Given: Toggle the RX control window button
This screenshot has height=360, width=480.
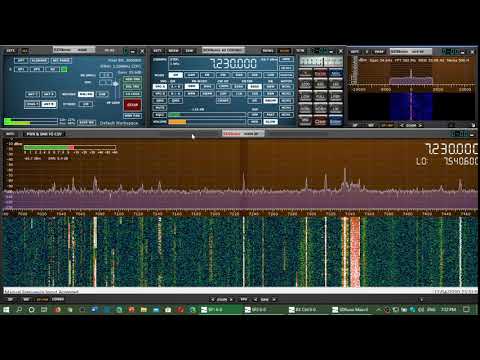Looking at the screenshot, I should tap(52, 69).
